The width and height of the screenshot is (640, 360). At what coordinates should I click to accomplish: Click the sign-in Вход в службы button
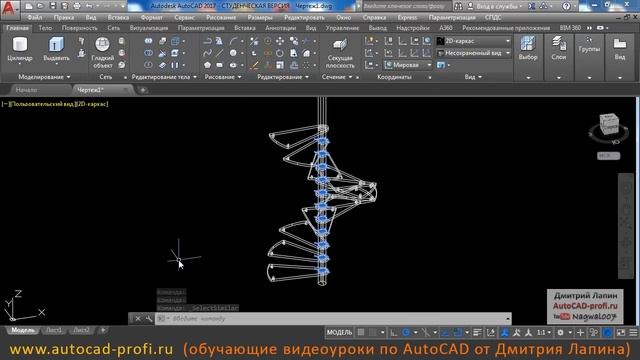[x=495, y=6]
